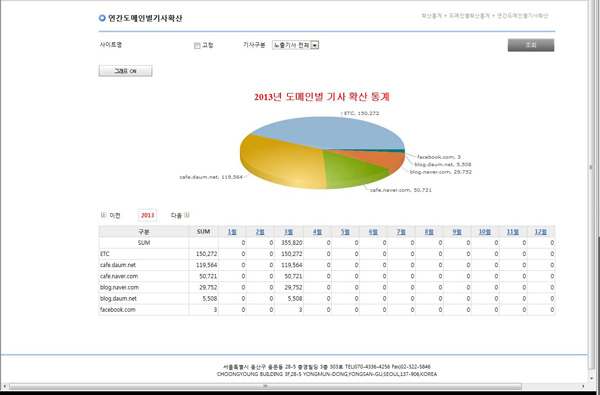This screenshot has width=600, height=395.
Task: Click the 조회 search button
Action: tap(531, 45)
